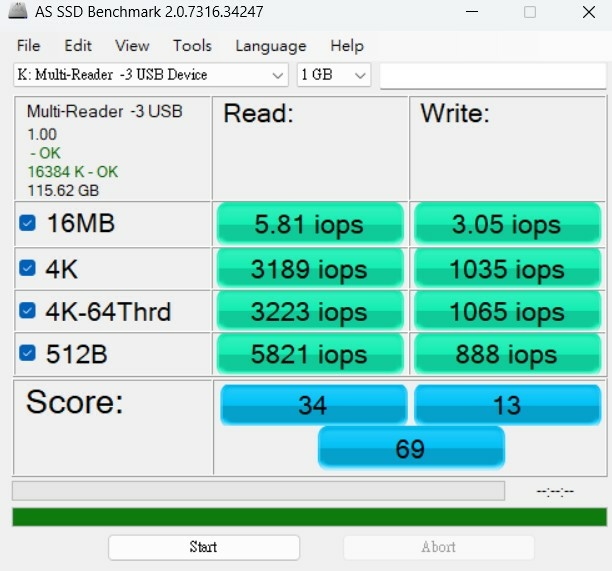This screenshot has width=612, height=571.
Task: Click the Write: column header
Action: point(455,114)
